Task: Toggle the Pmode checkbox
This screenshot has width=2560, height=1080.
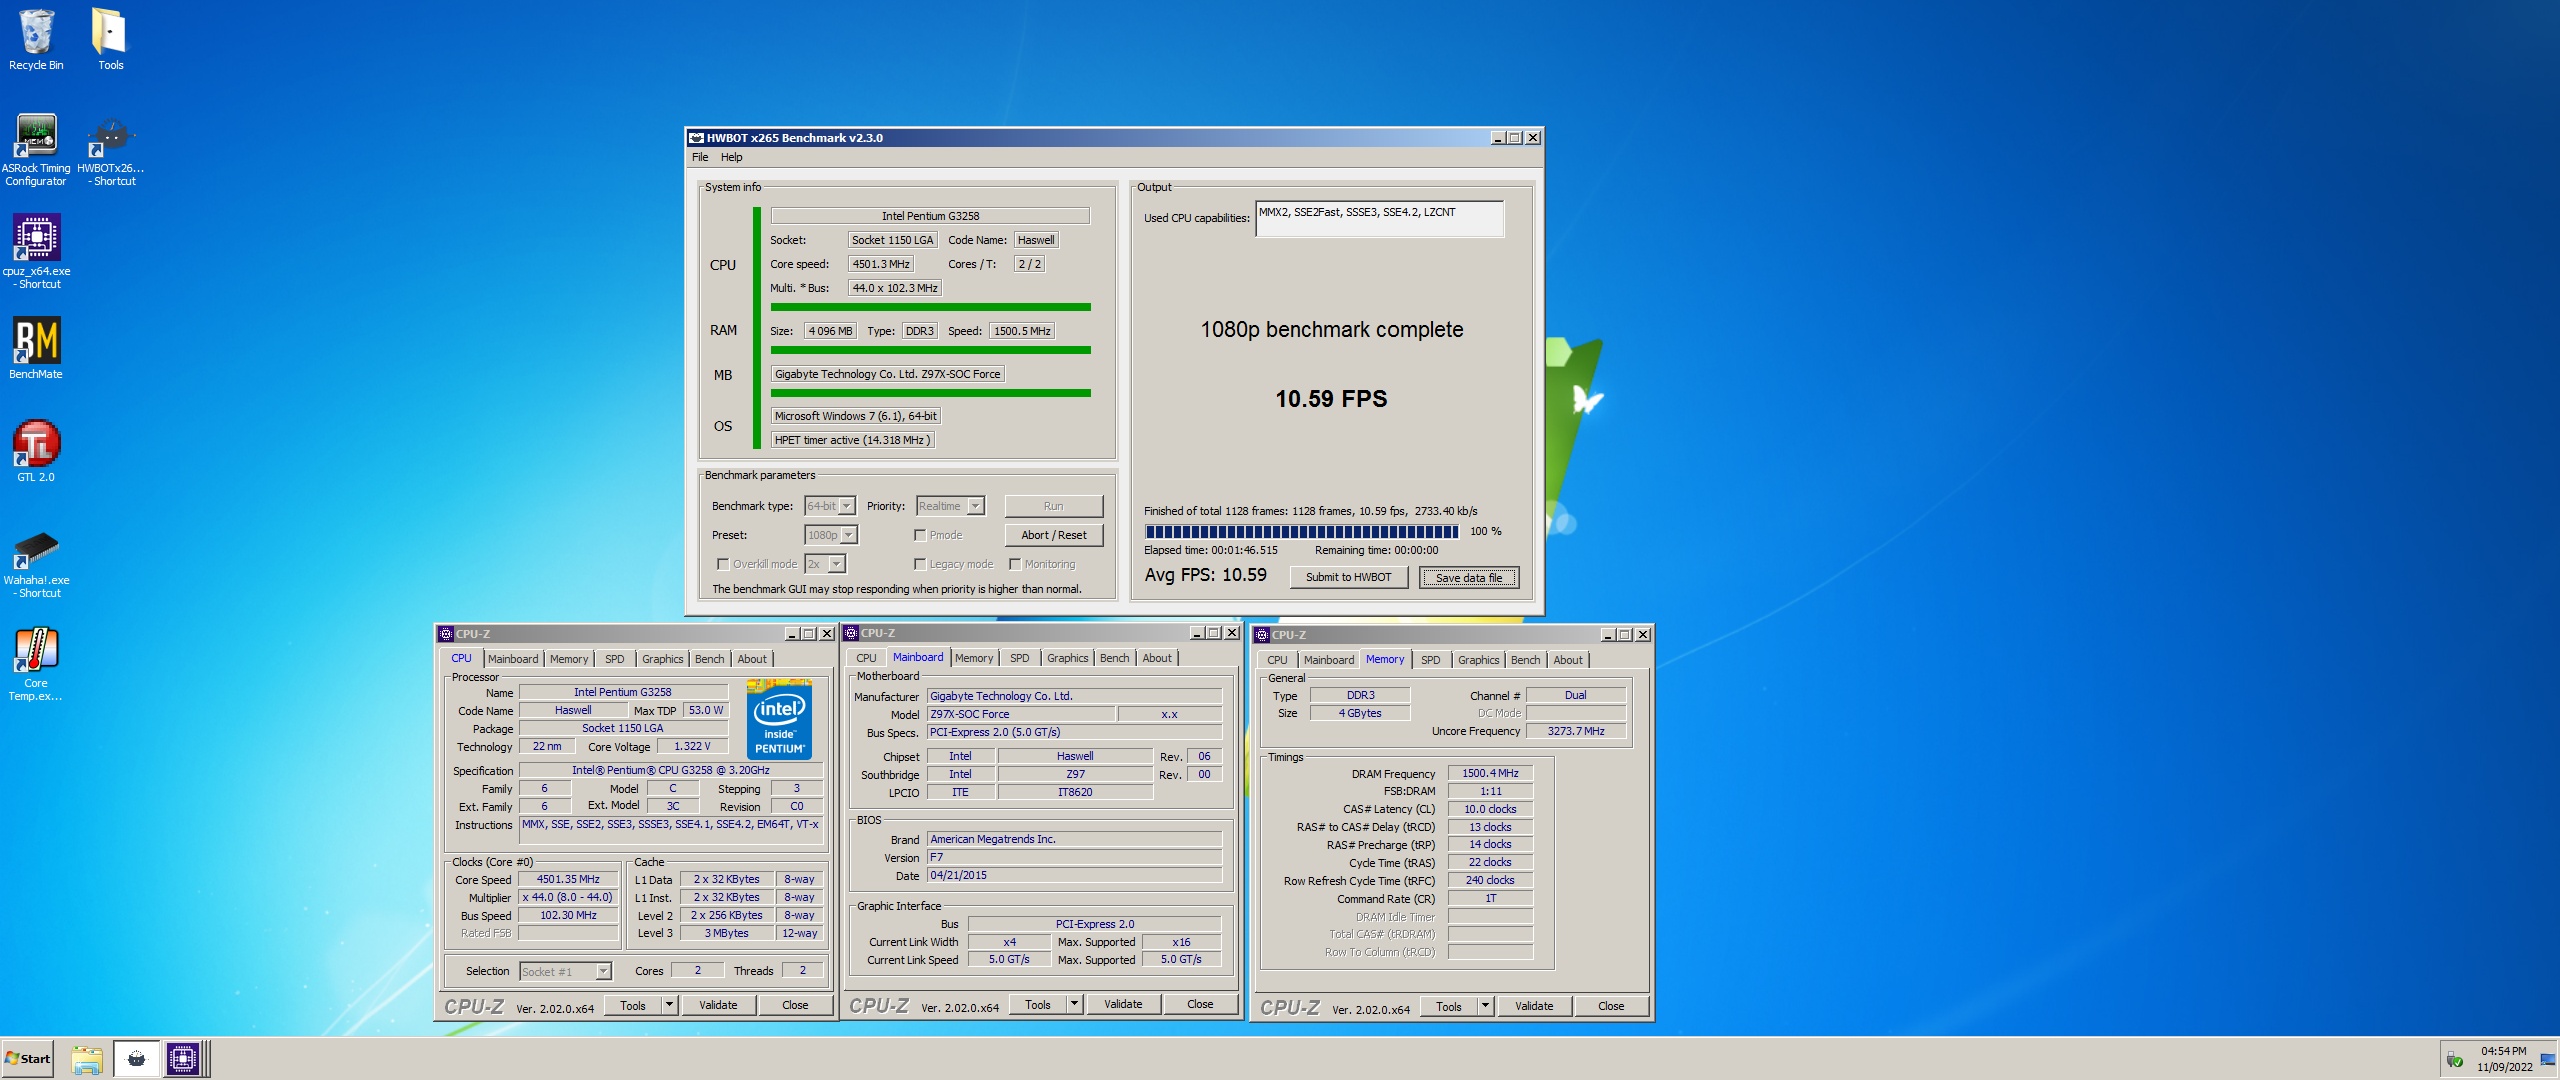Action: [919, 535]
